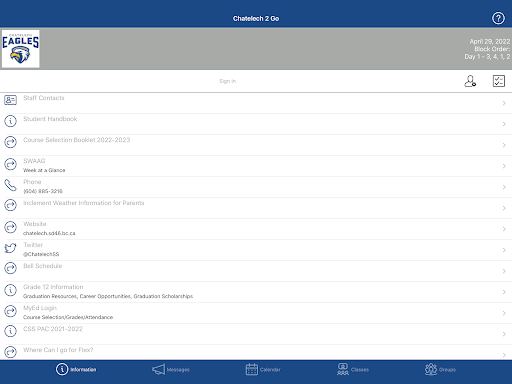Expand the Inclement Weather row chevron

pos(504,208)
